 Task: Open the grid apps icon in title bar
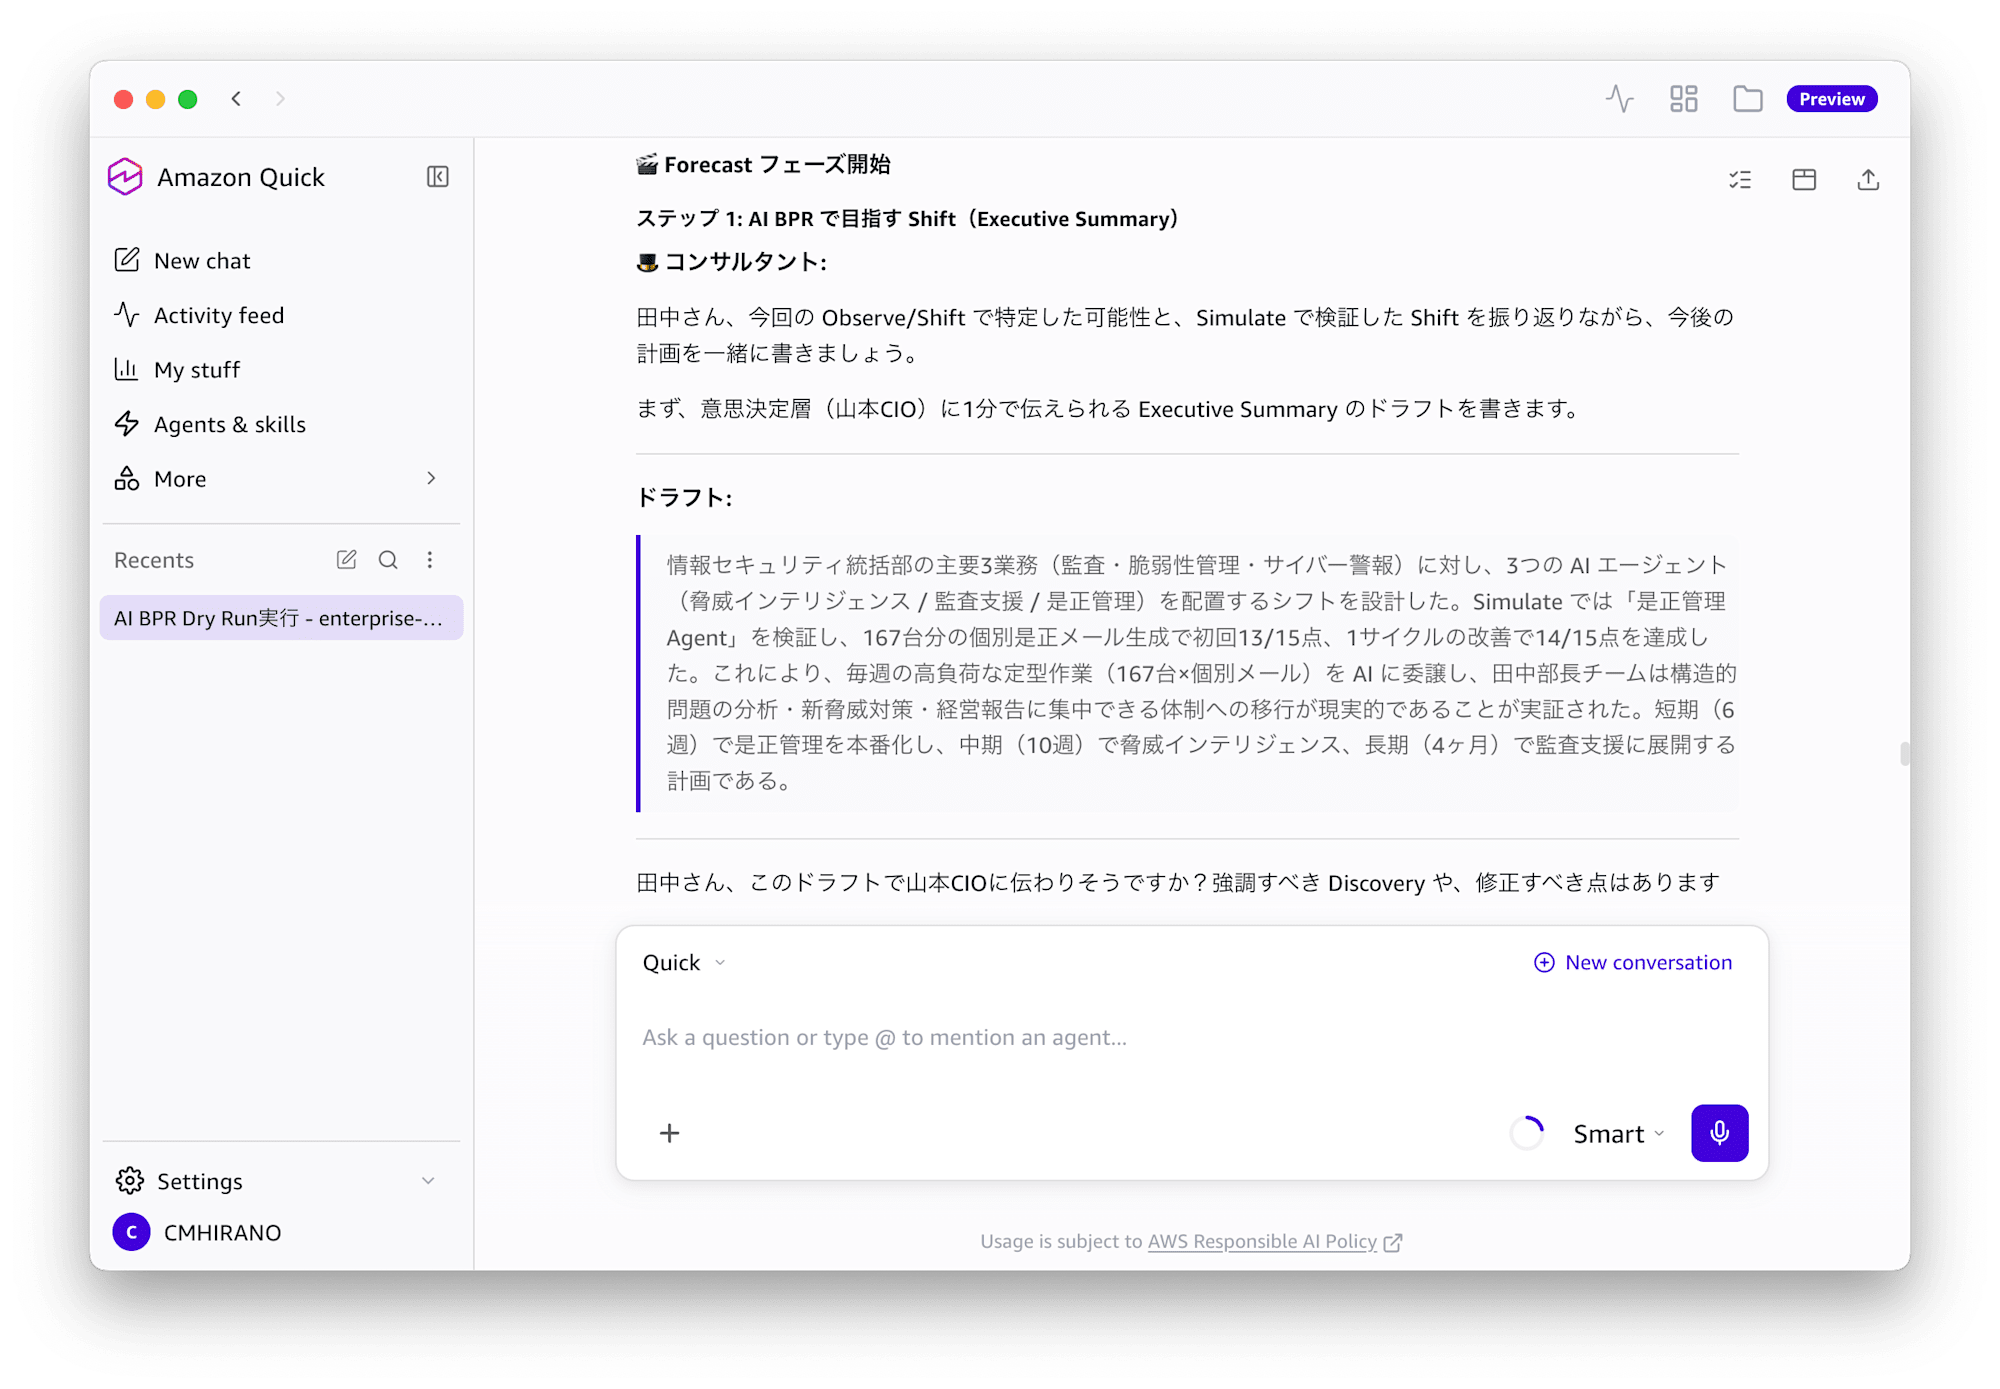coord(1683,99)
